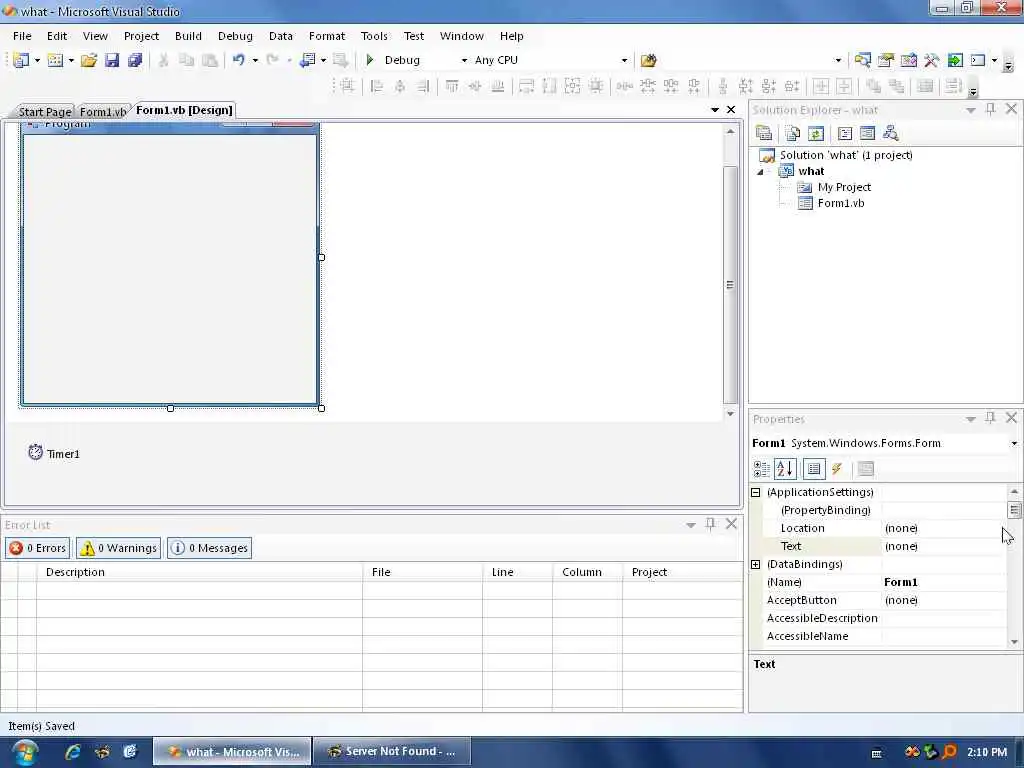Open the Debug solution configuration dropdown
1024x768 pixels.
tap(464, 60)
